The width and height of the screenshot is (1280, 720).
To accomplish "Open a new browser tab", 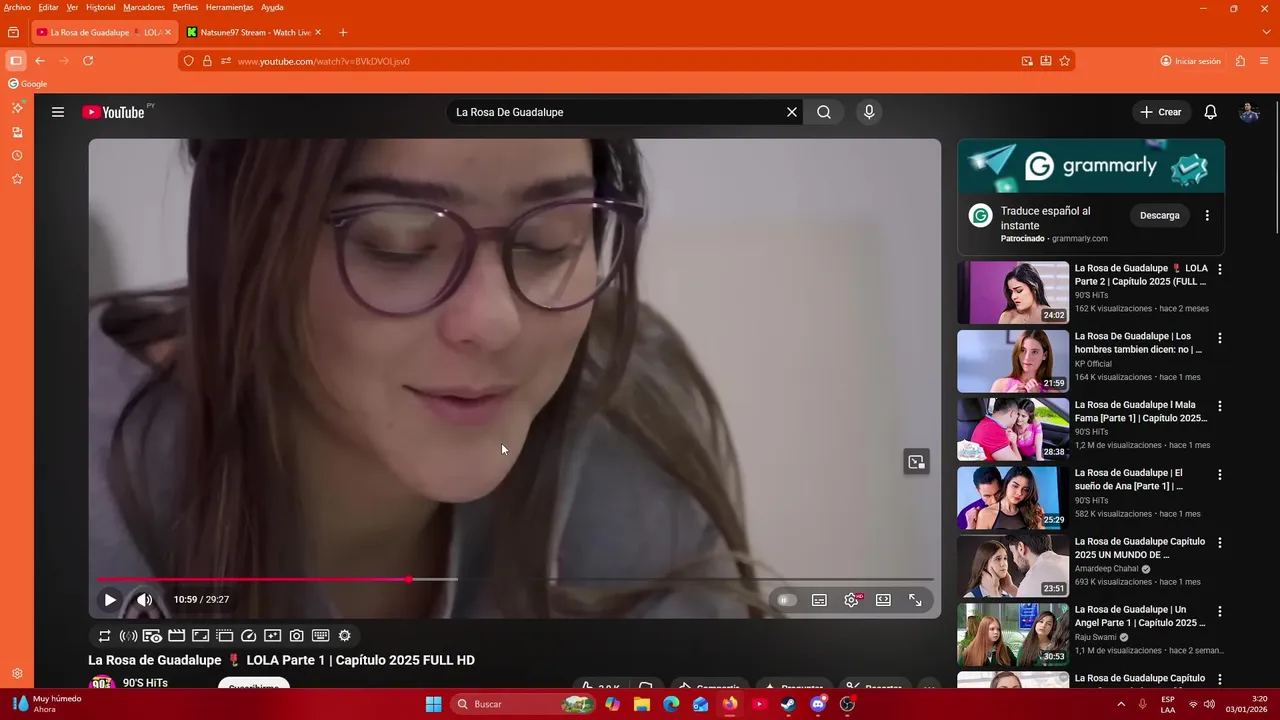I will click(343, 32).
